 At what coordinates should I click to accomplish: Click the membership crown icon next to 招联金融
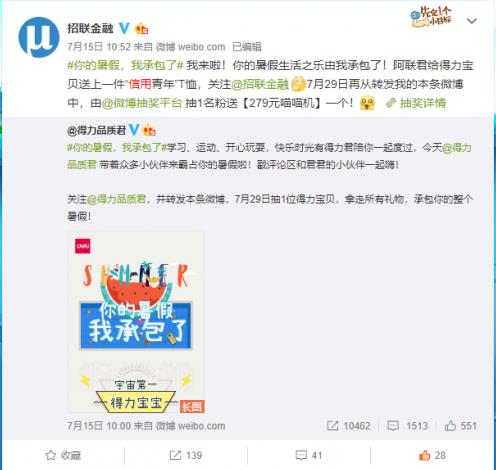pyautogui.click(x=142, y=29)
